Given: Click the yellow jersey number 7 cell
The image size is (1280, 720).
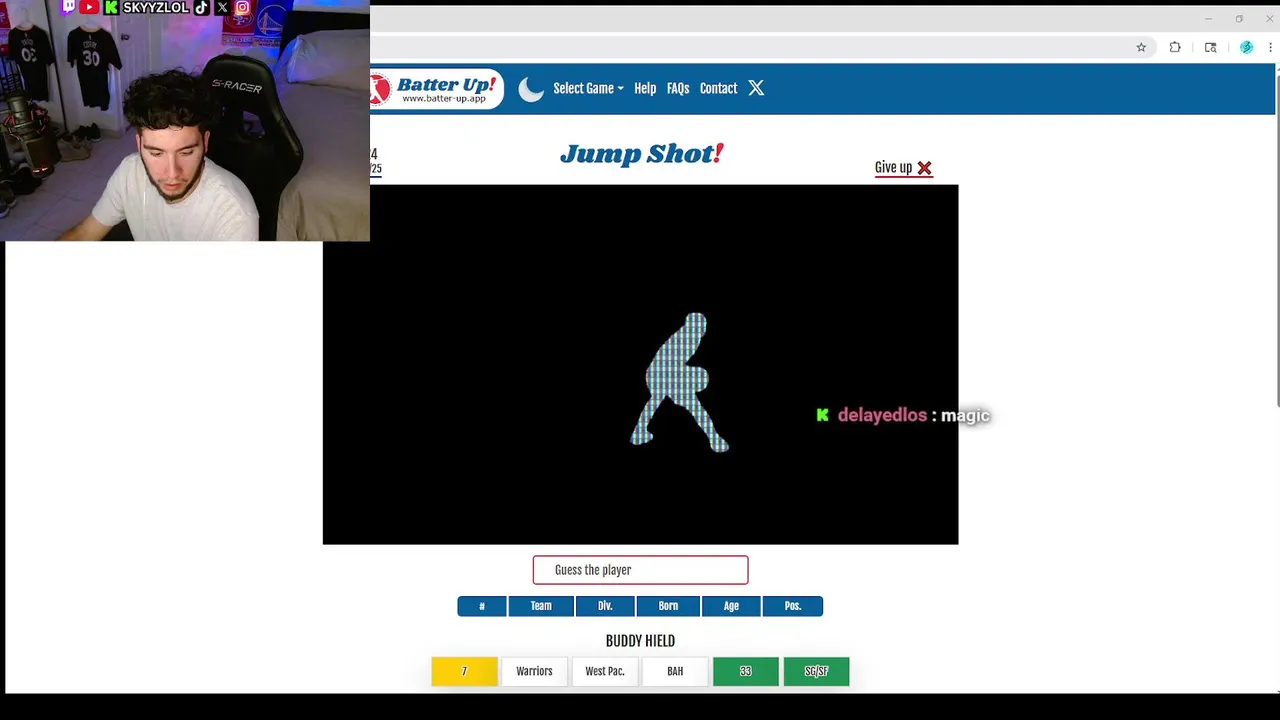Looking at the screenshot, I should (464, 671).
